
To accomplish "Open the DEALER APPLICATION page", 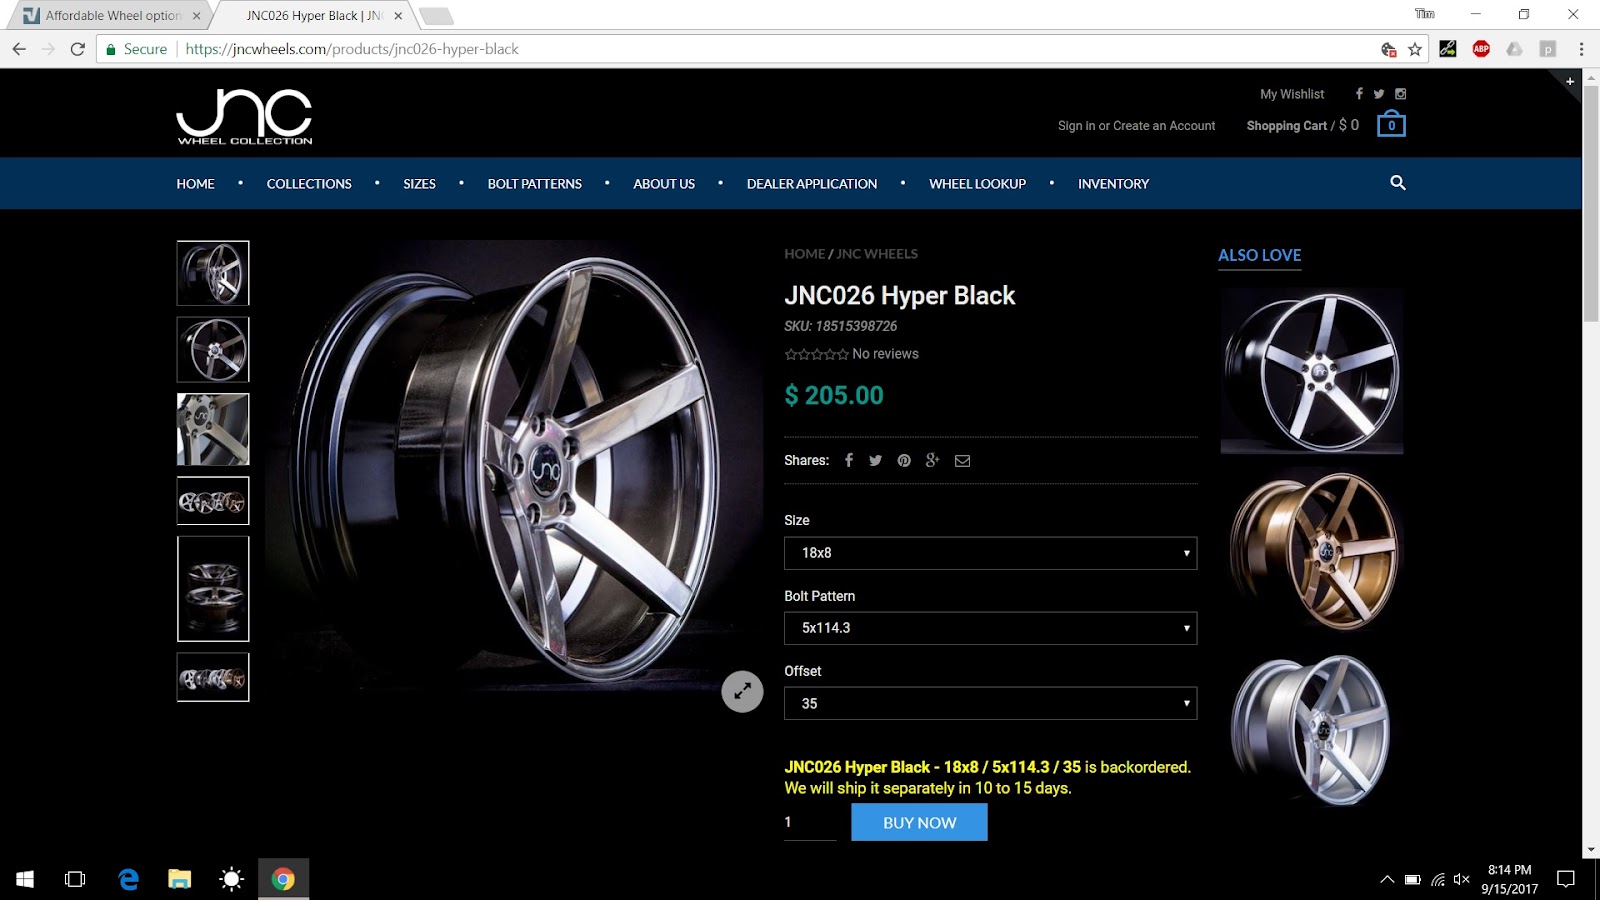I will point(812,184).
